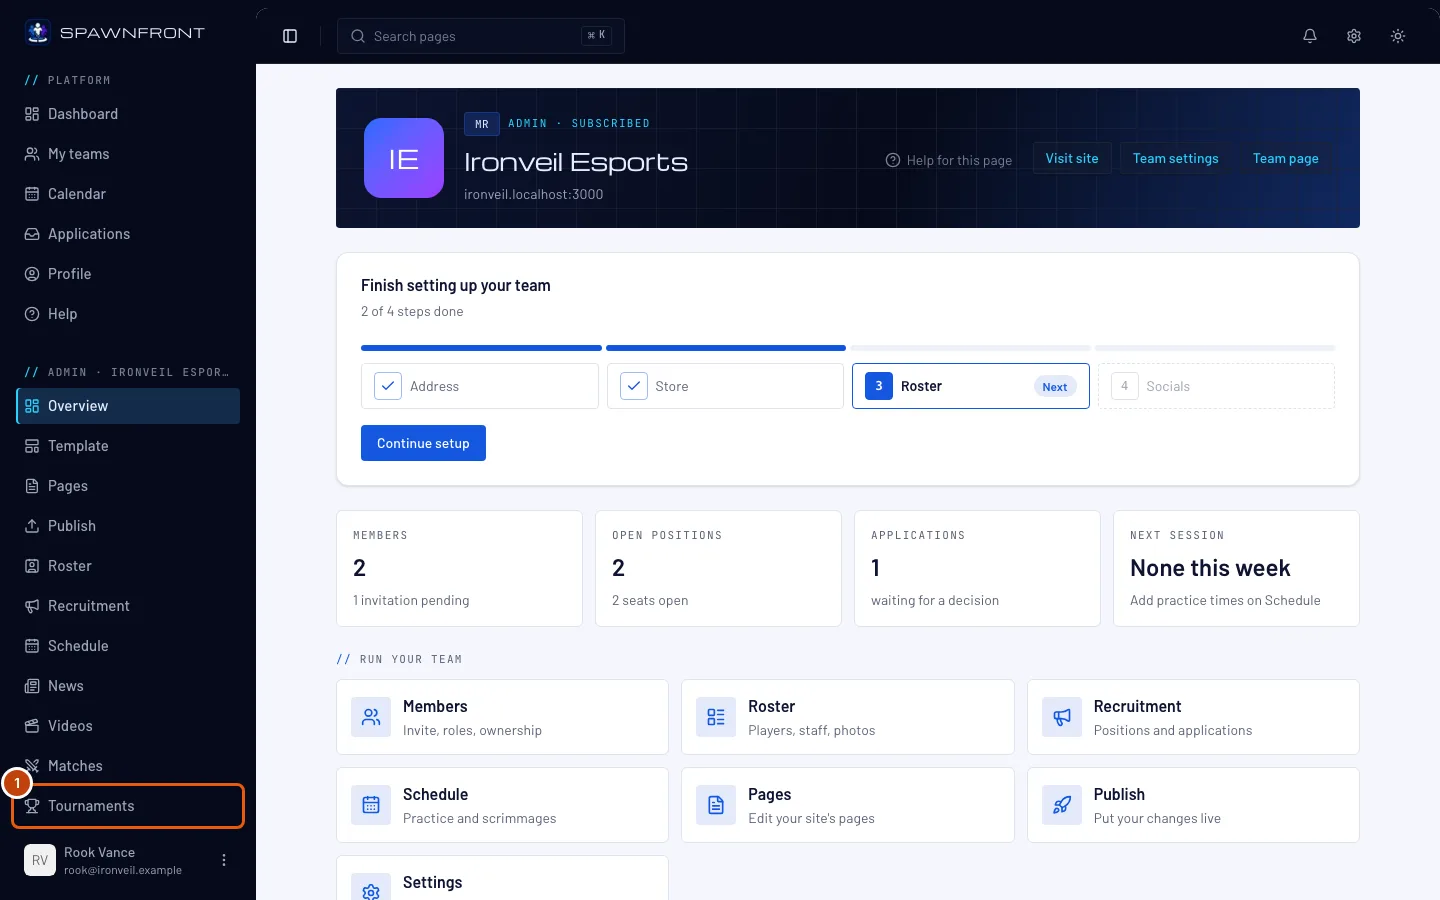Open My teams in sidebar
This screenshot has width=1440, height=900.
[x=128, y=154]
